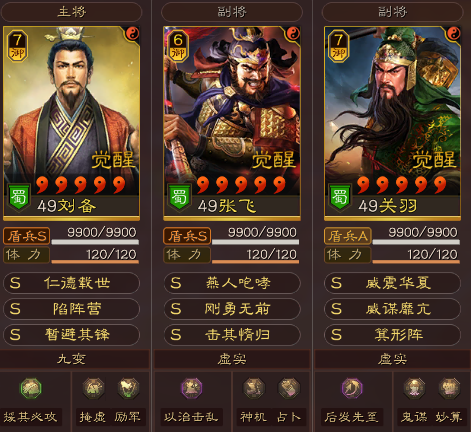Click the 蜀 faction badge on 张飞's card
The width and height of the screenshot is (471, 432).
click(x=179, y=197)
